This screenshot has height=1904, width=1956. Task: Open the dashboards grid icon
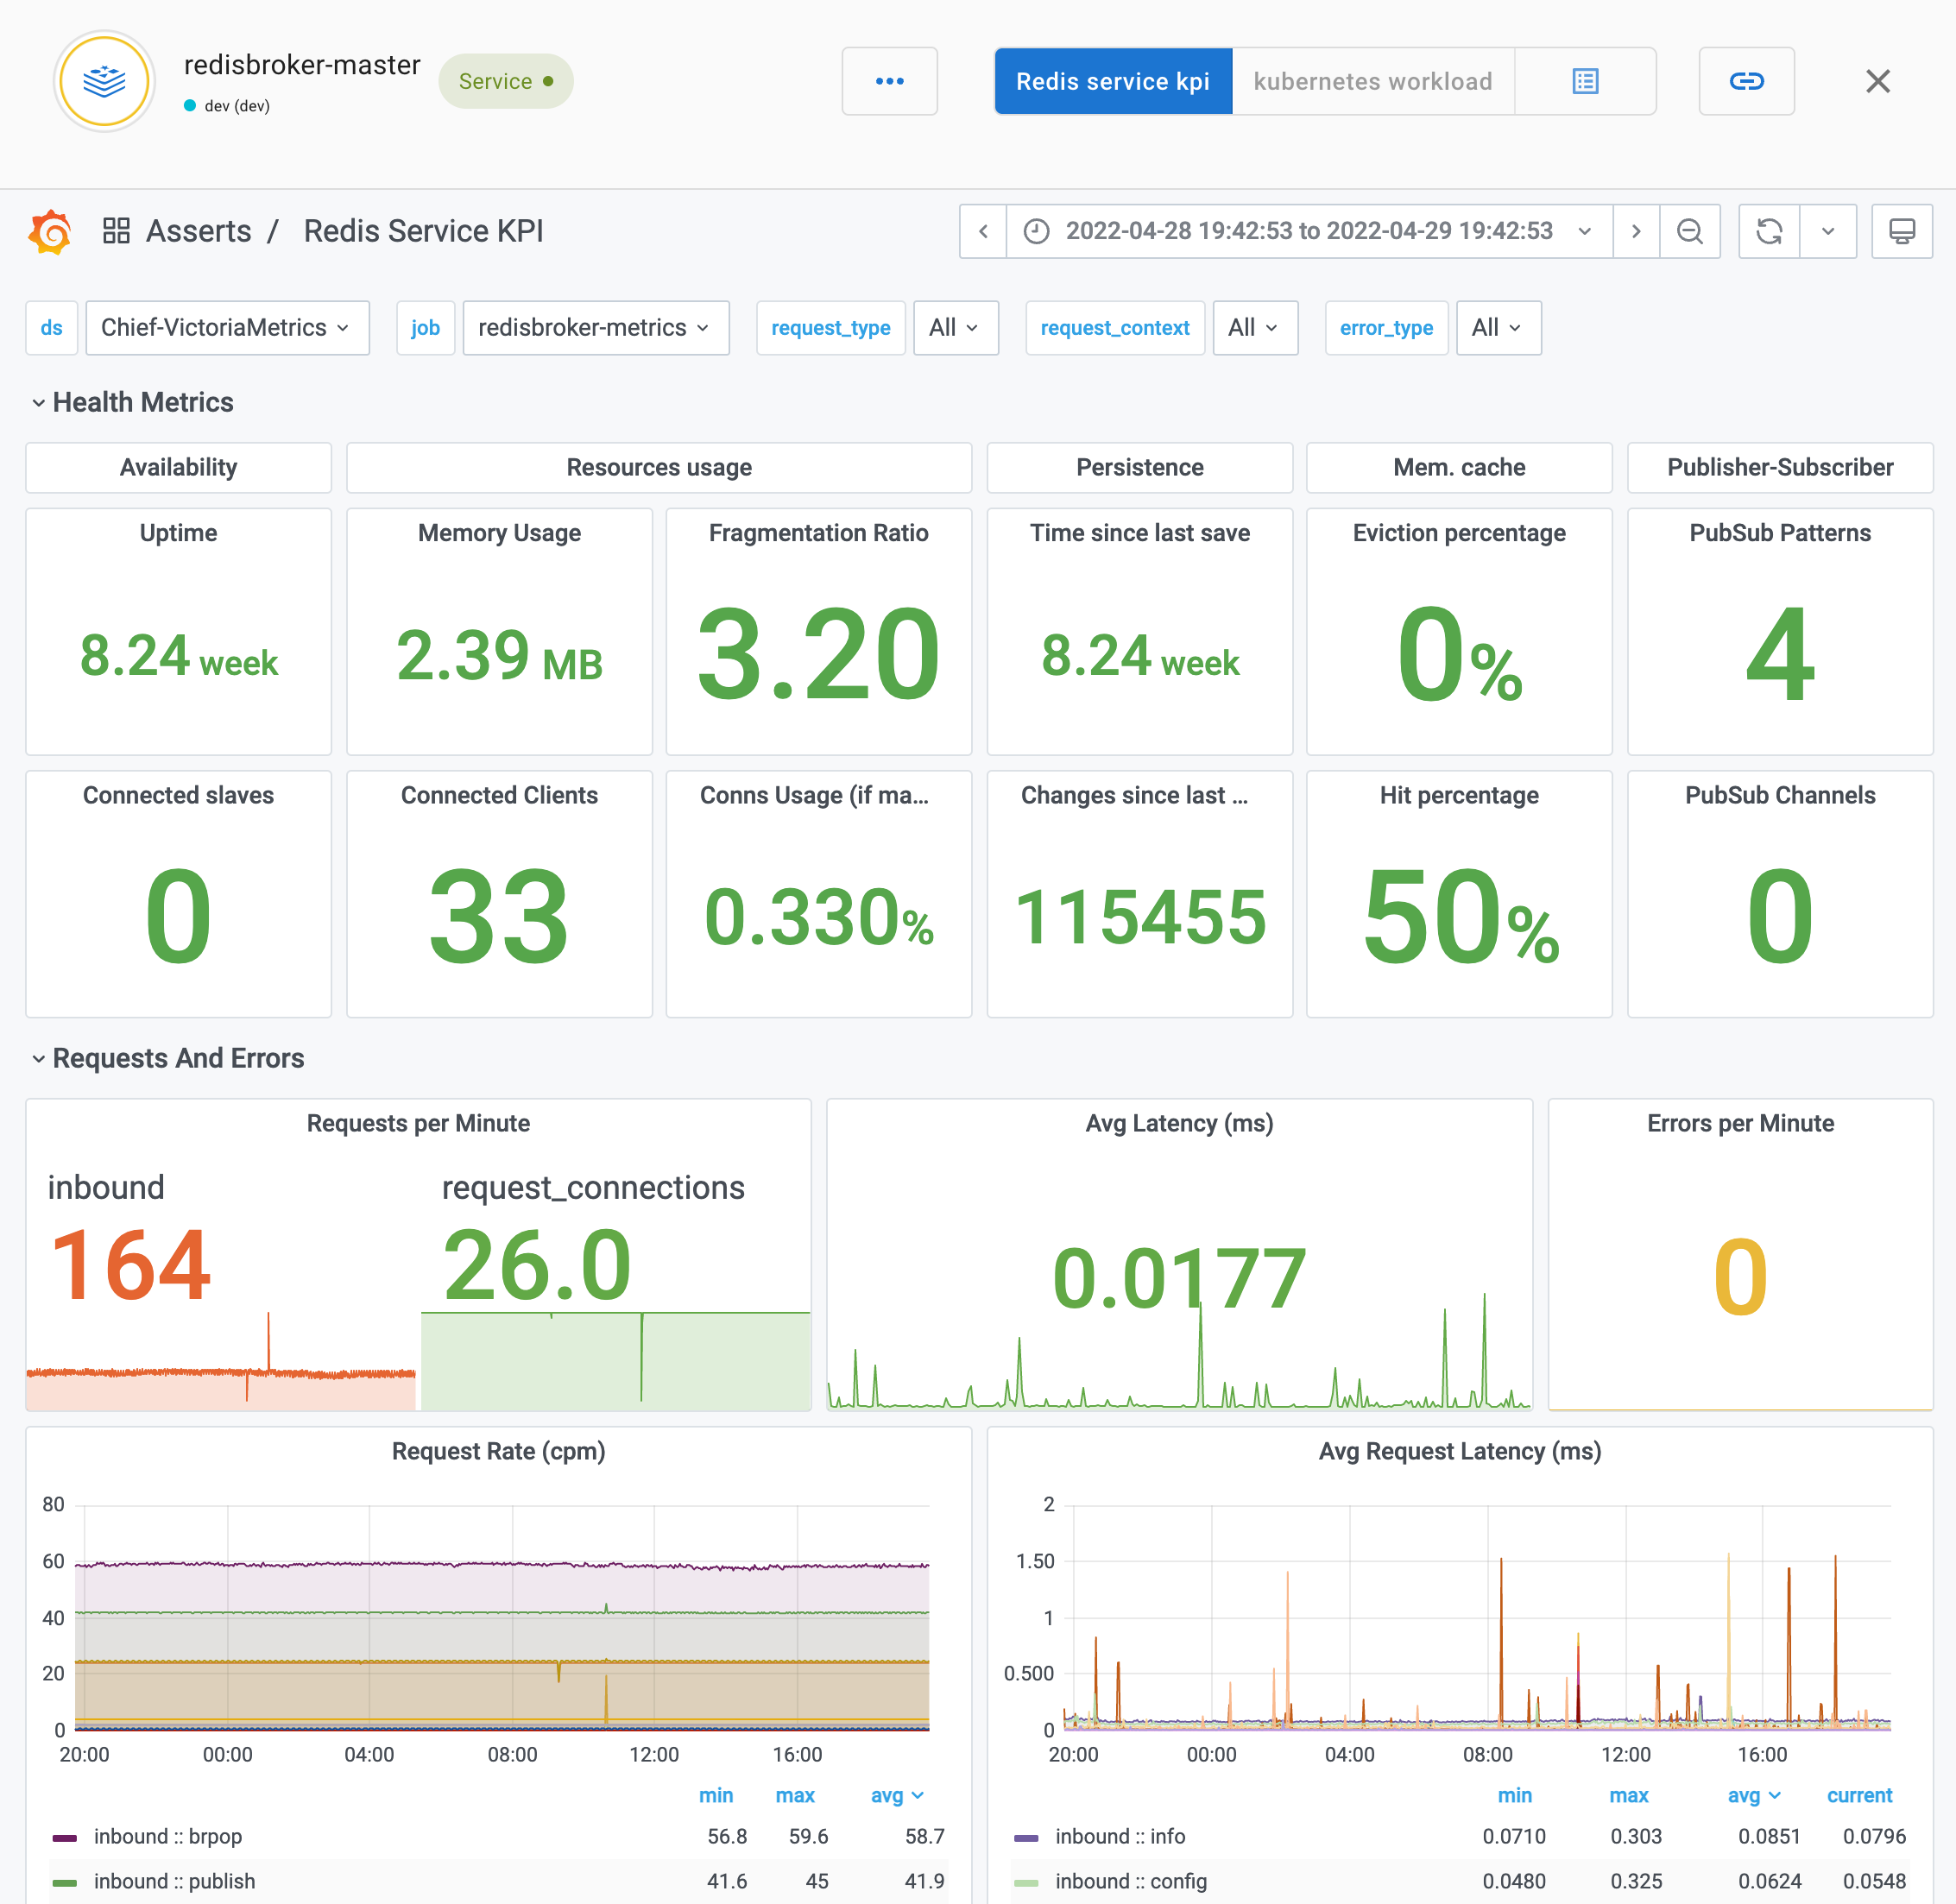pyautogui.click(x=117, y=231)
